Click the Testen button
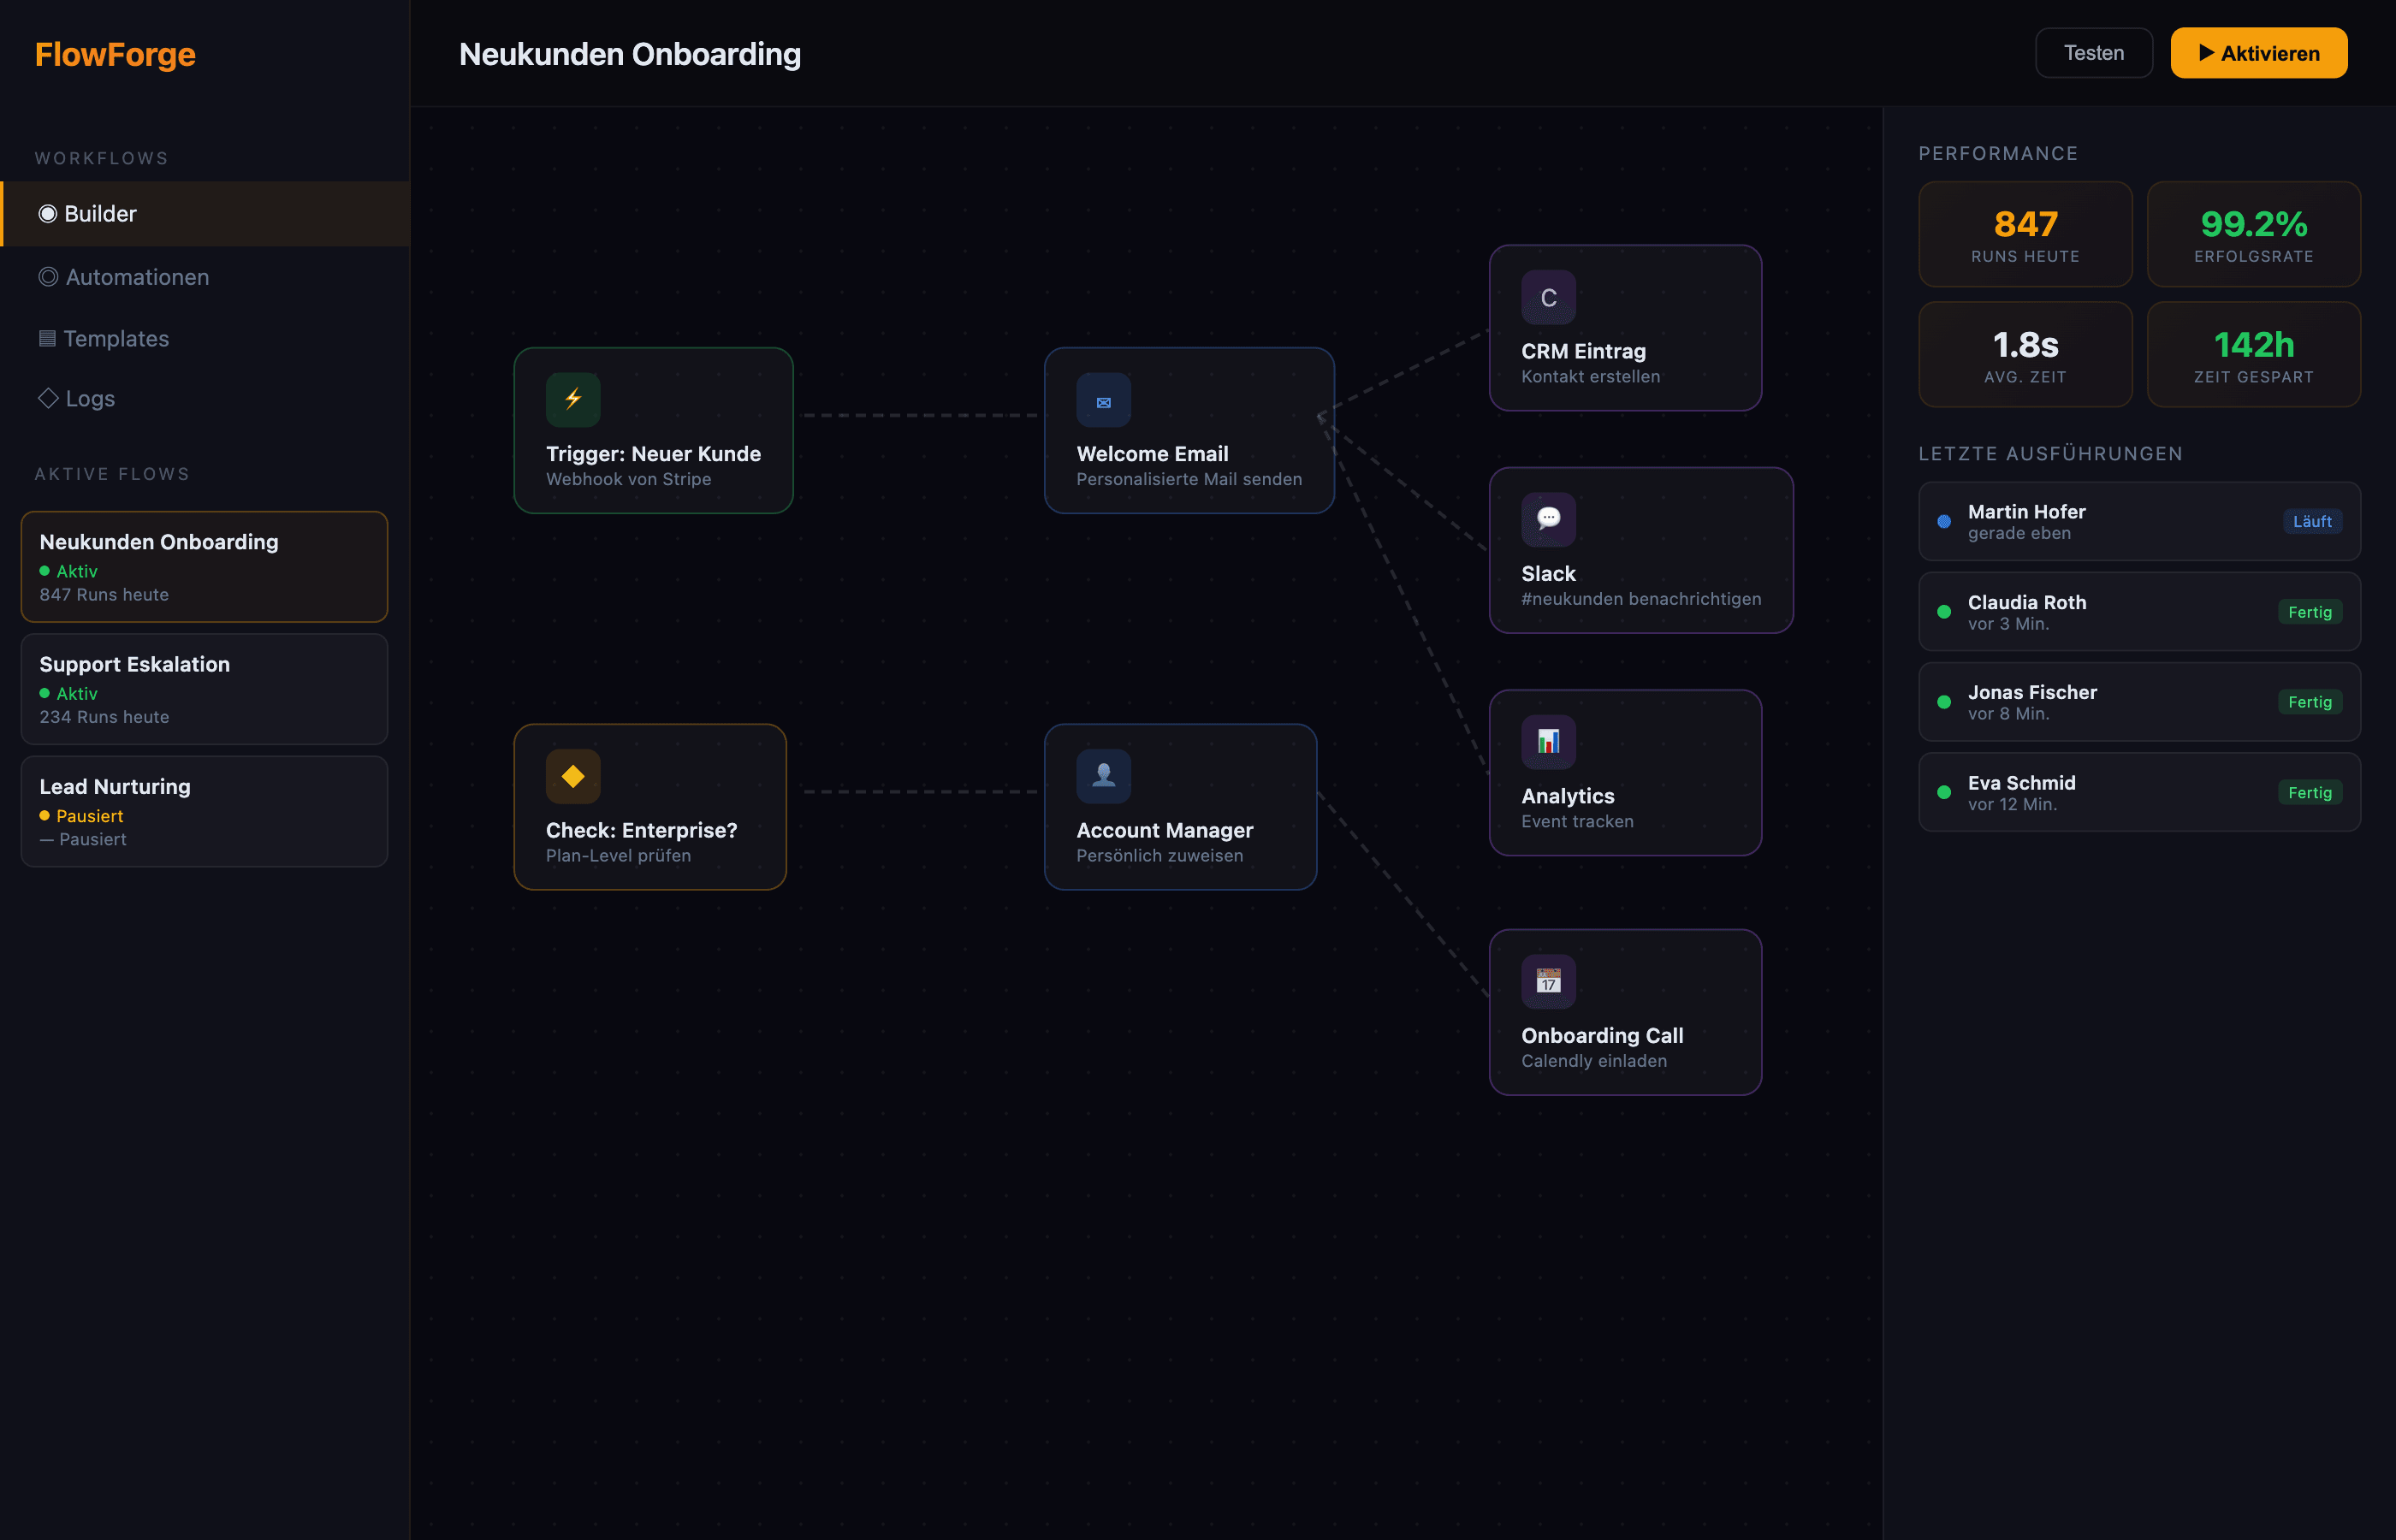The width and height of the screenshot is (2396, 1540). tap(2094, 52)
